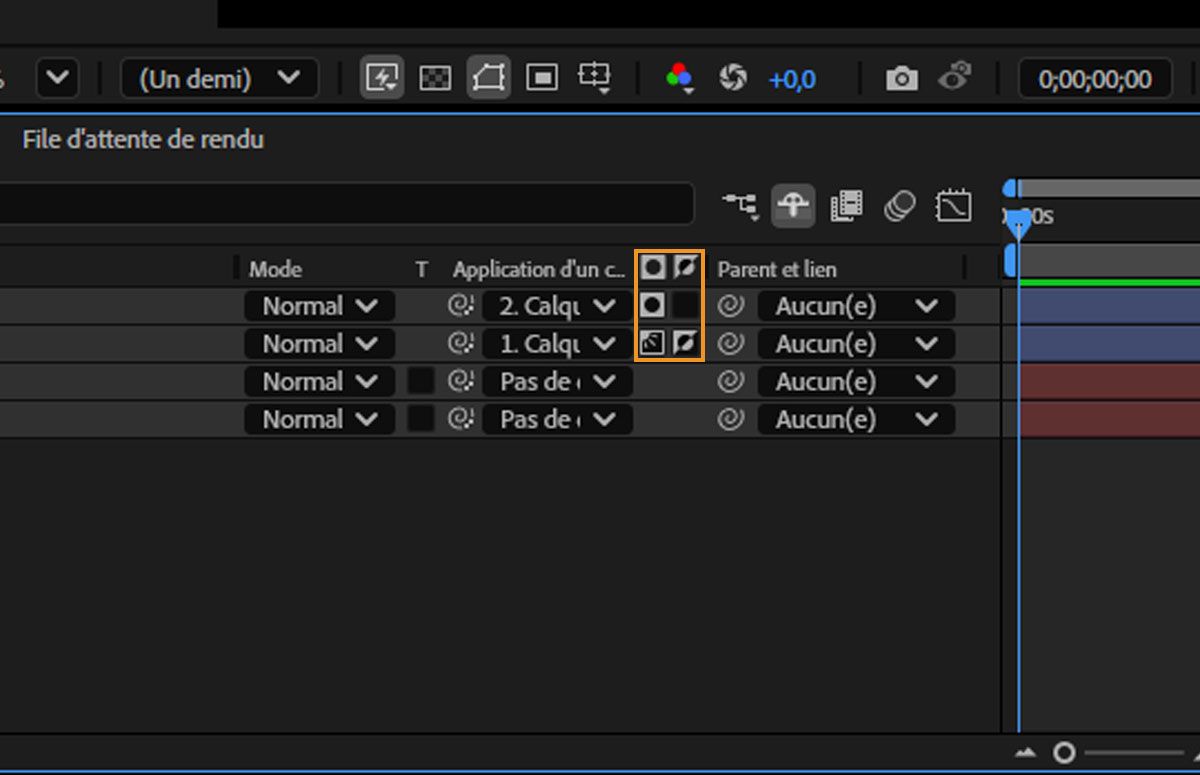Screen dimensions: 1200x775
Task: Click the 0;00;00;00 timecode field
Action: pyautogui.click(x=1094, y=79)
